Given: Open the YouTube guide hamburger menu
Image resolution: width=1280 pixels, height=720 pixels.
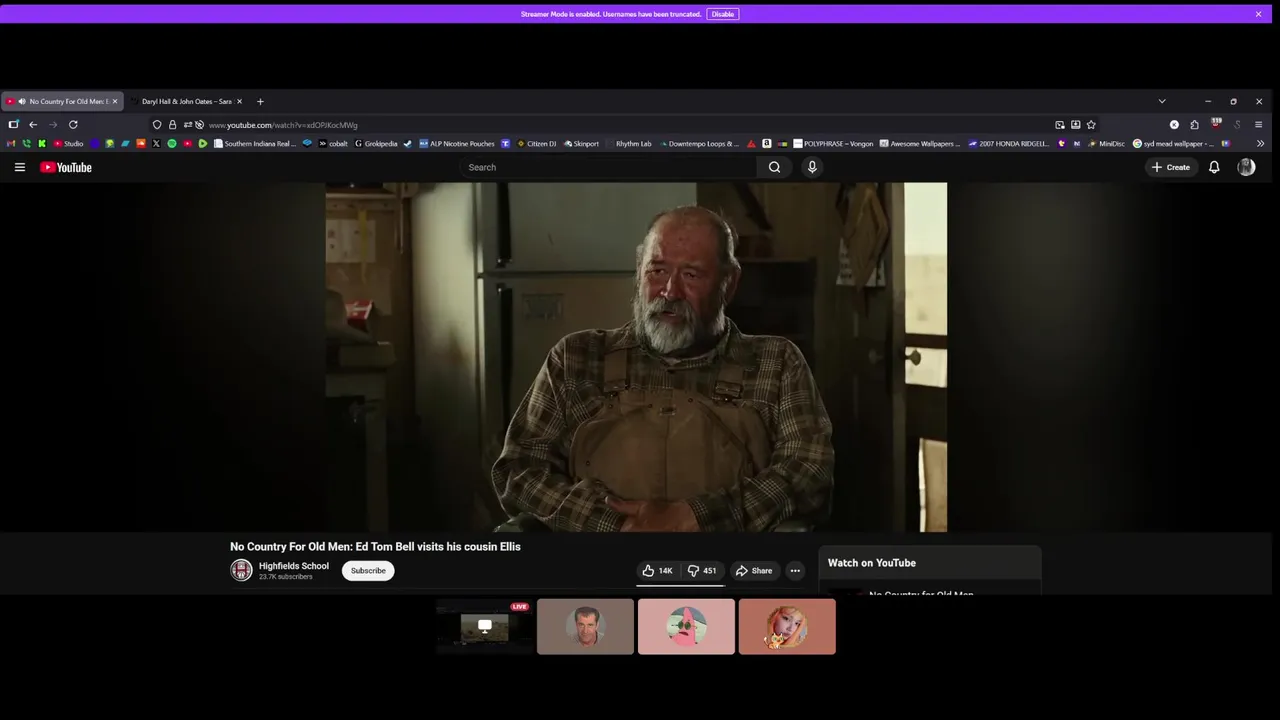Looking at the screenshot, I should 19,167.
